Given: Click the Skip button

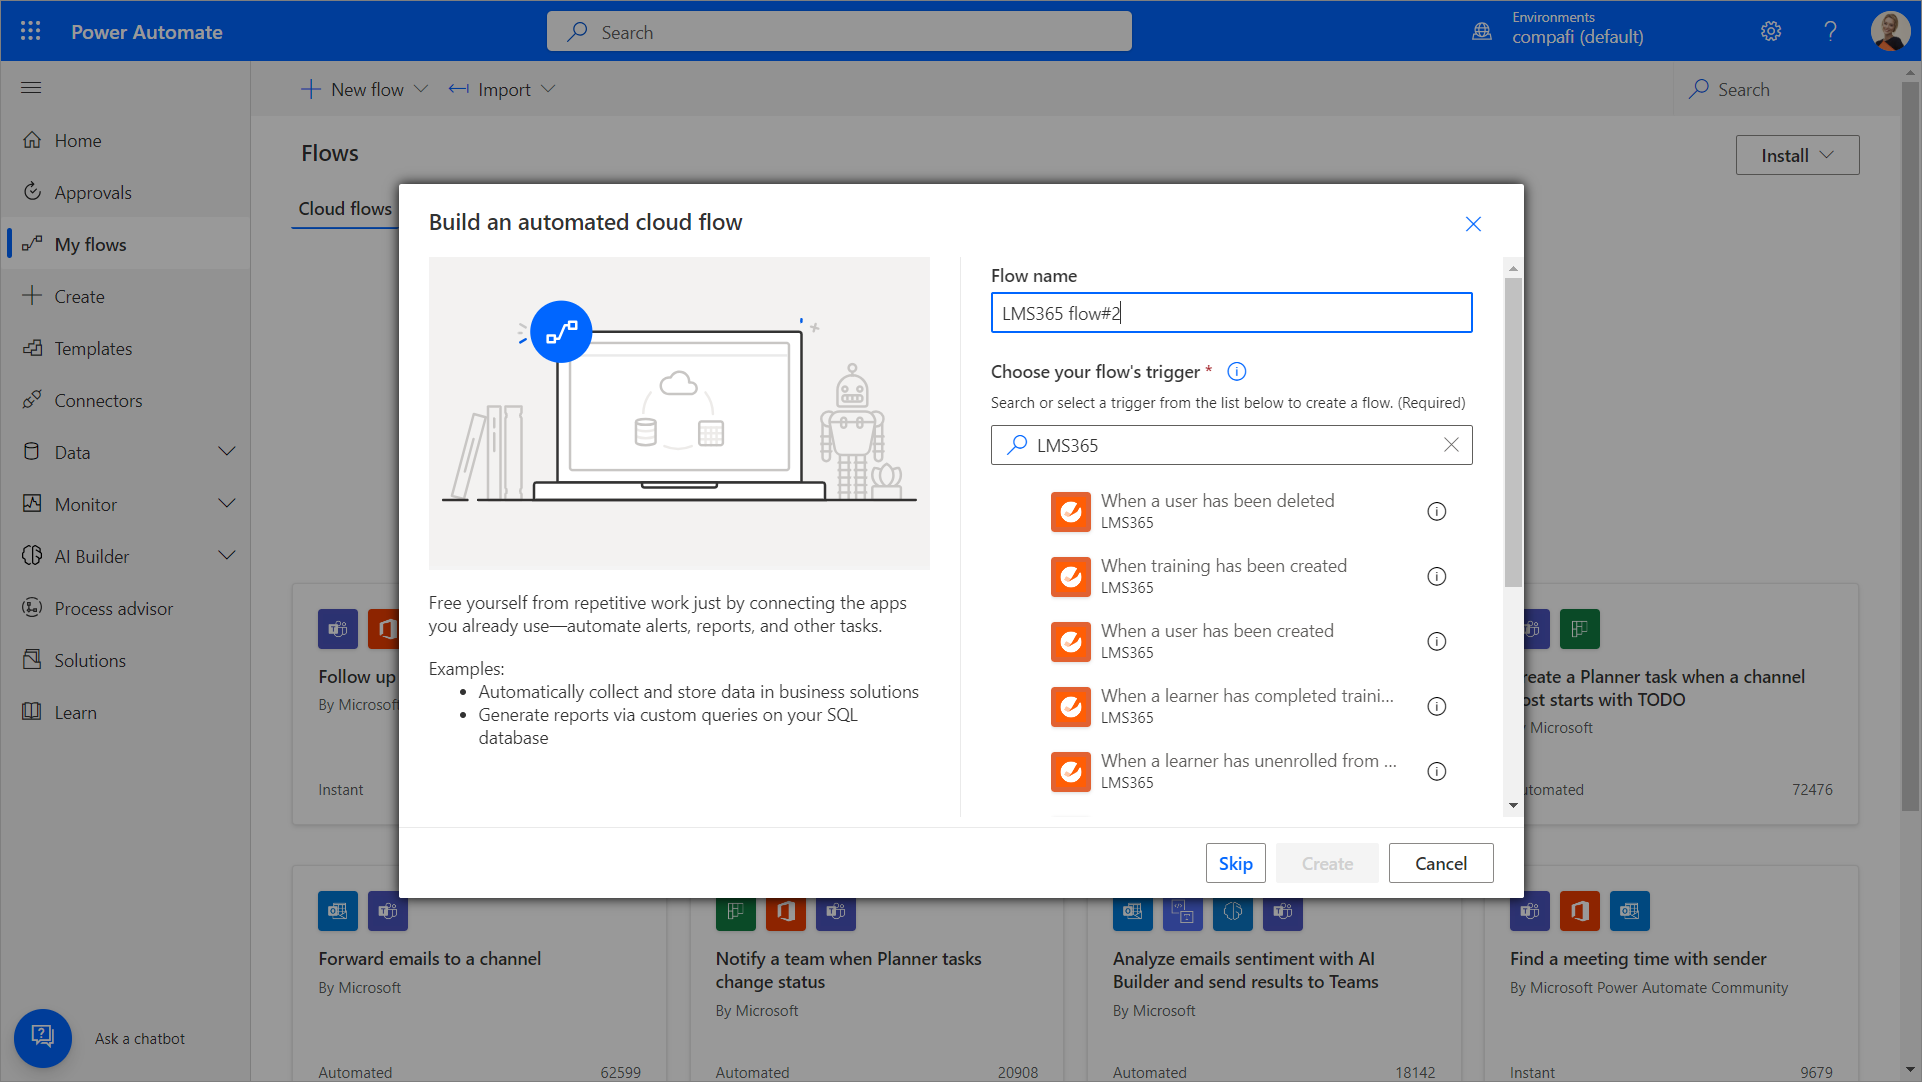Looking at the screenshot, I should (x=1235, y=863).
